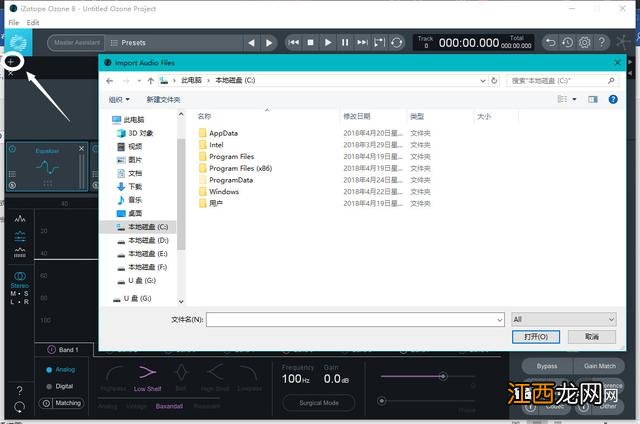
Task: Click the 打开(O) button
Action: 536,337
